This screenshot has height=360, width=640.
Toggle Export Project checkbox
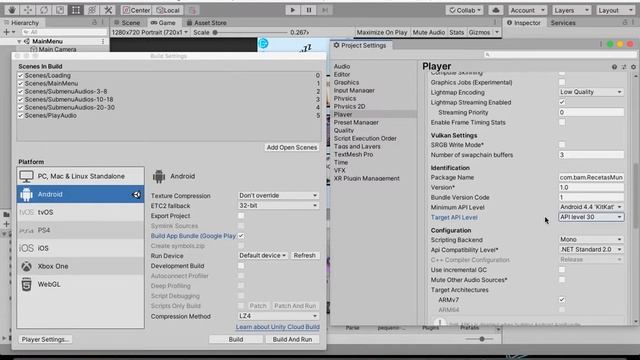click(x=241, y=216)
